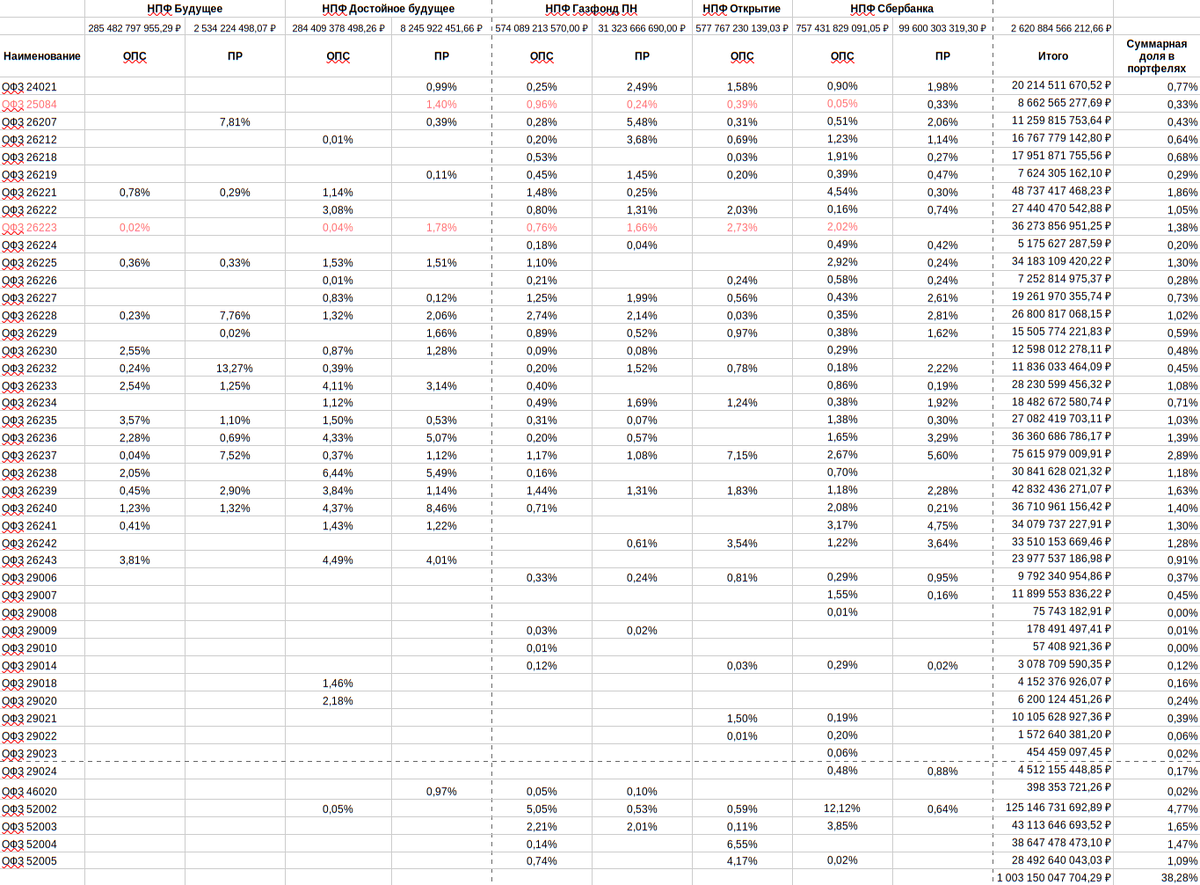Image resolution: width=1200 pixels, height=885 pixels.
Task: Select the НПФ Будущее header cell
Action: (185, 9)
